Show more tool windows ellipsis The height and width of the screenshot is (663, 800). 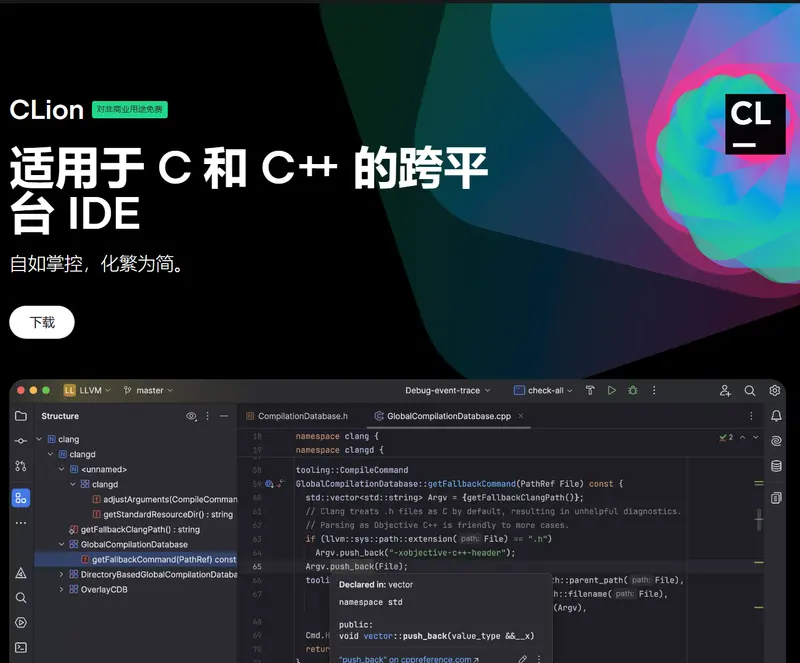pos(21,523)
